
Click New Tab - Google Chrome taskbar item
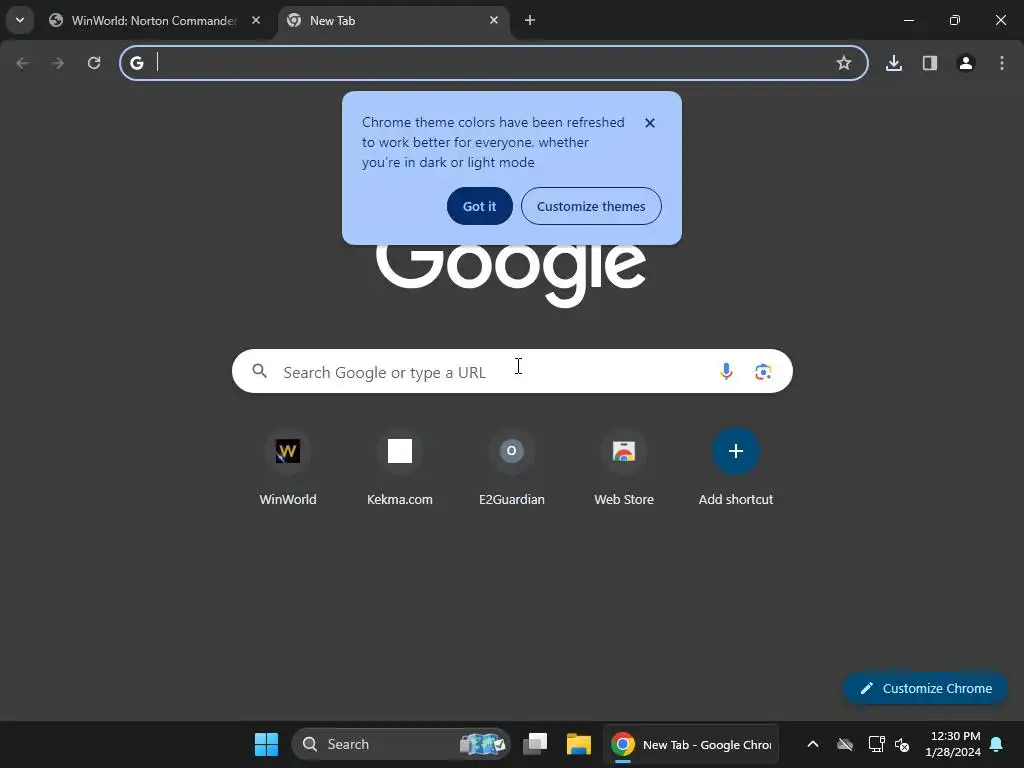click(691, 744)
